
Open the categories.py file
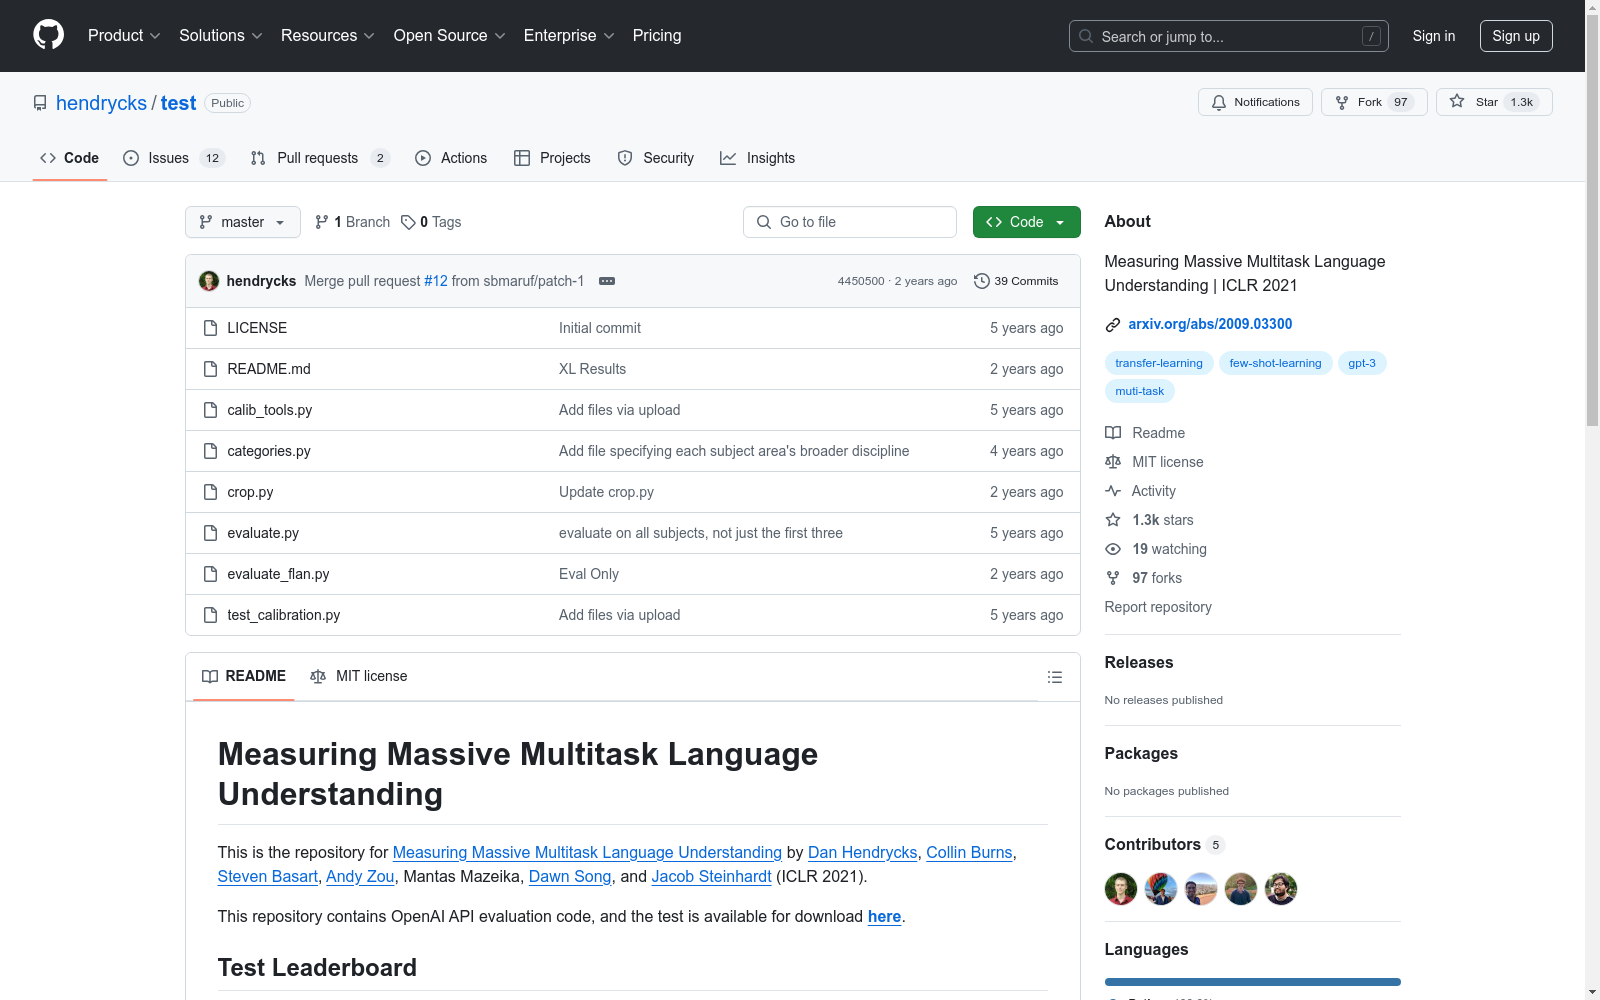[x=269, y=451]
